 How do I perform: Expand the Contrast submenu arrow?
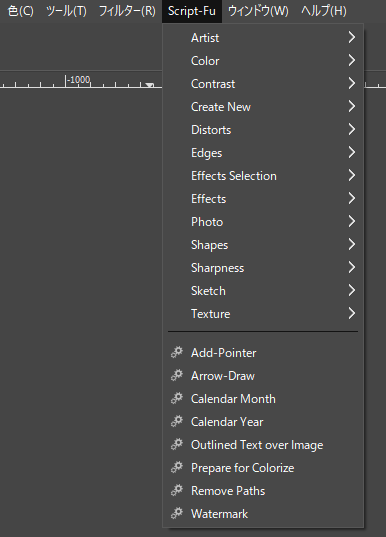(352, 83)
